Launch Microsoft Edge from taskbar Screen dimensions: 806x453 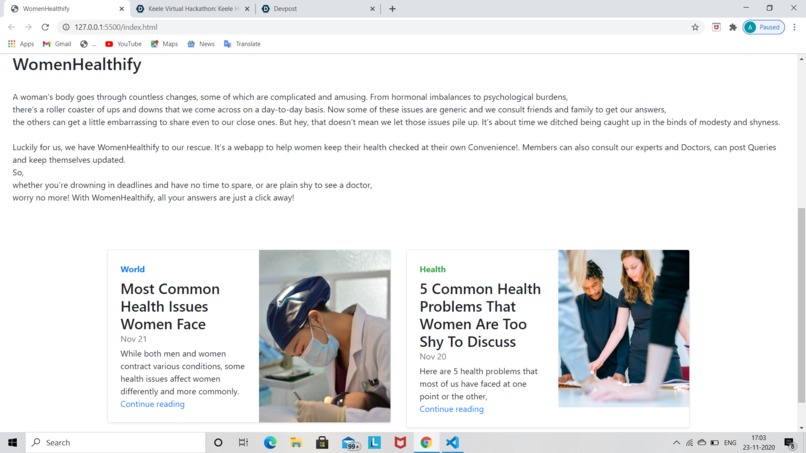point(270,443)
